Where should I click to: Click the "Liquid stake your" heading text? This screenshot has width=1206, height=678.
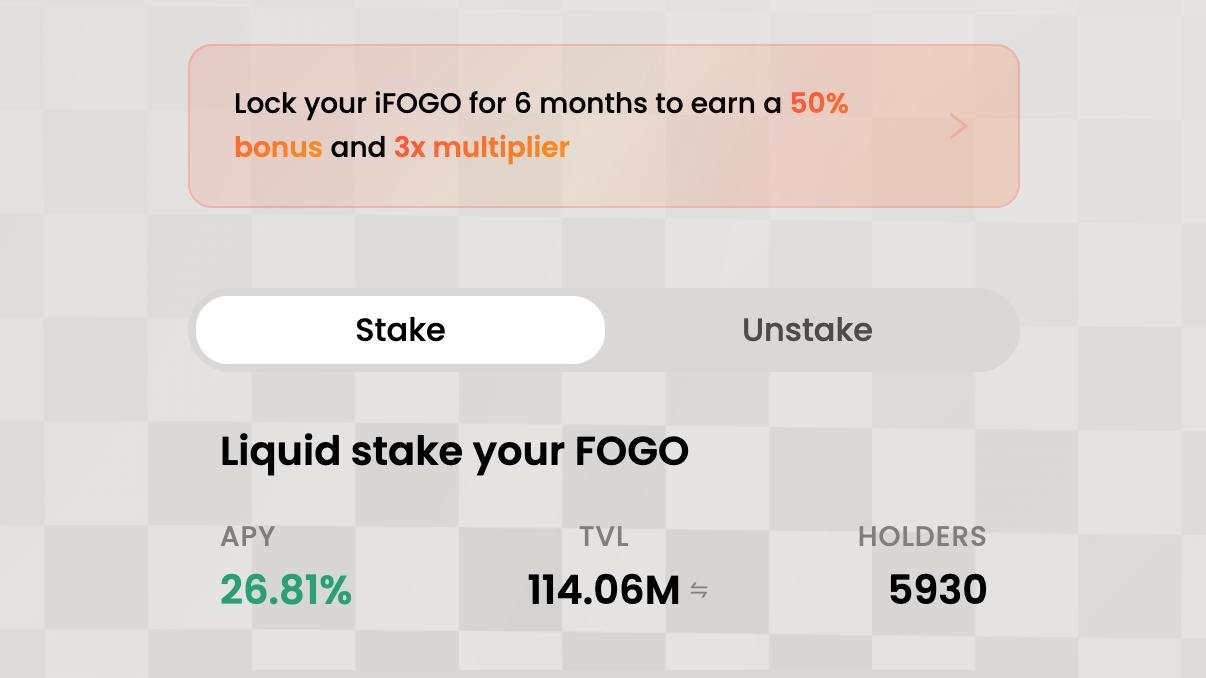point(393,451)
